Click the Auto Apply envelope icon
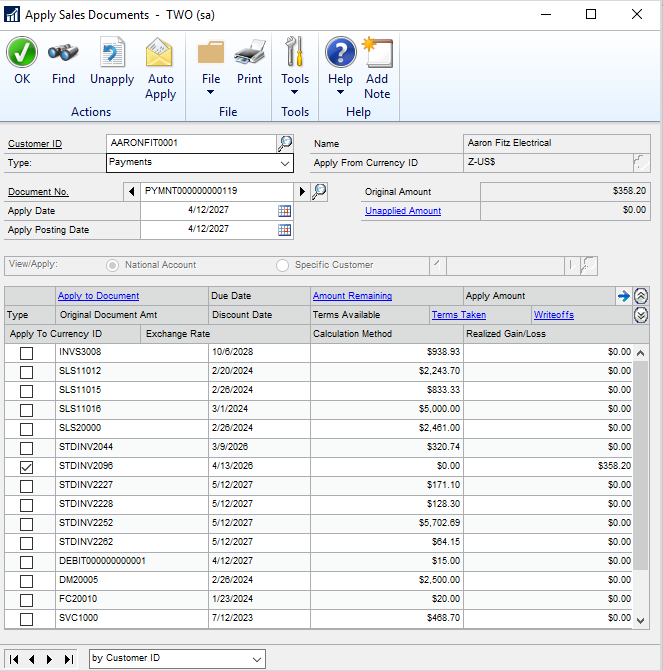The height and width of the screenshot is (671, 663). pos(160,53)
